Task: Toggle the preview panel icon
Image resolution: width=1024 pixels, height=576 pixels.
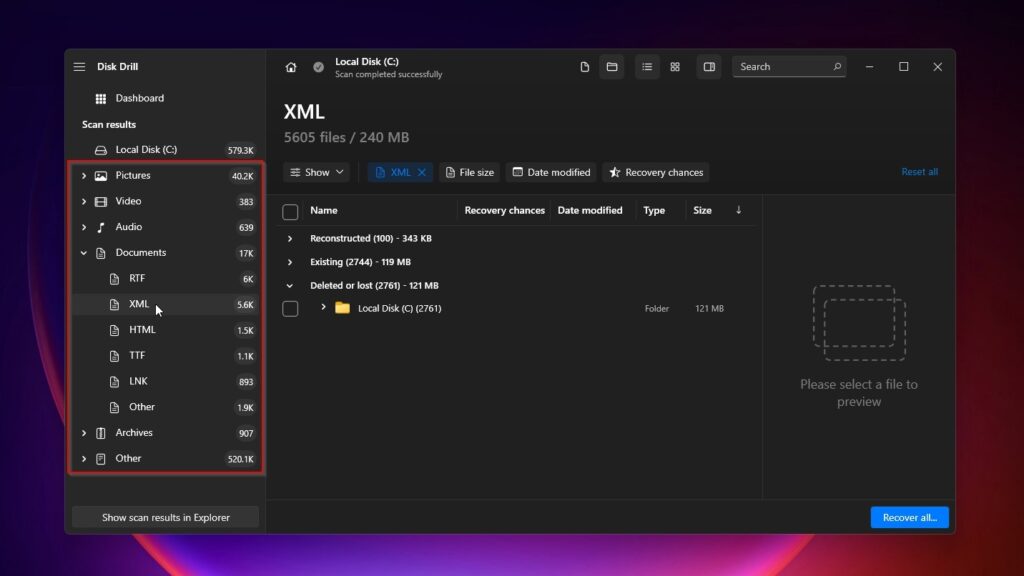Action: (709, 67)
